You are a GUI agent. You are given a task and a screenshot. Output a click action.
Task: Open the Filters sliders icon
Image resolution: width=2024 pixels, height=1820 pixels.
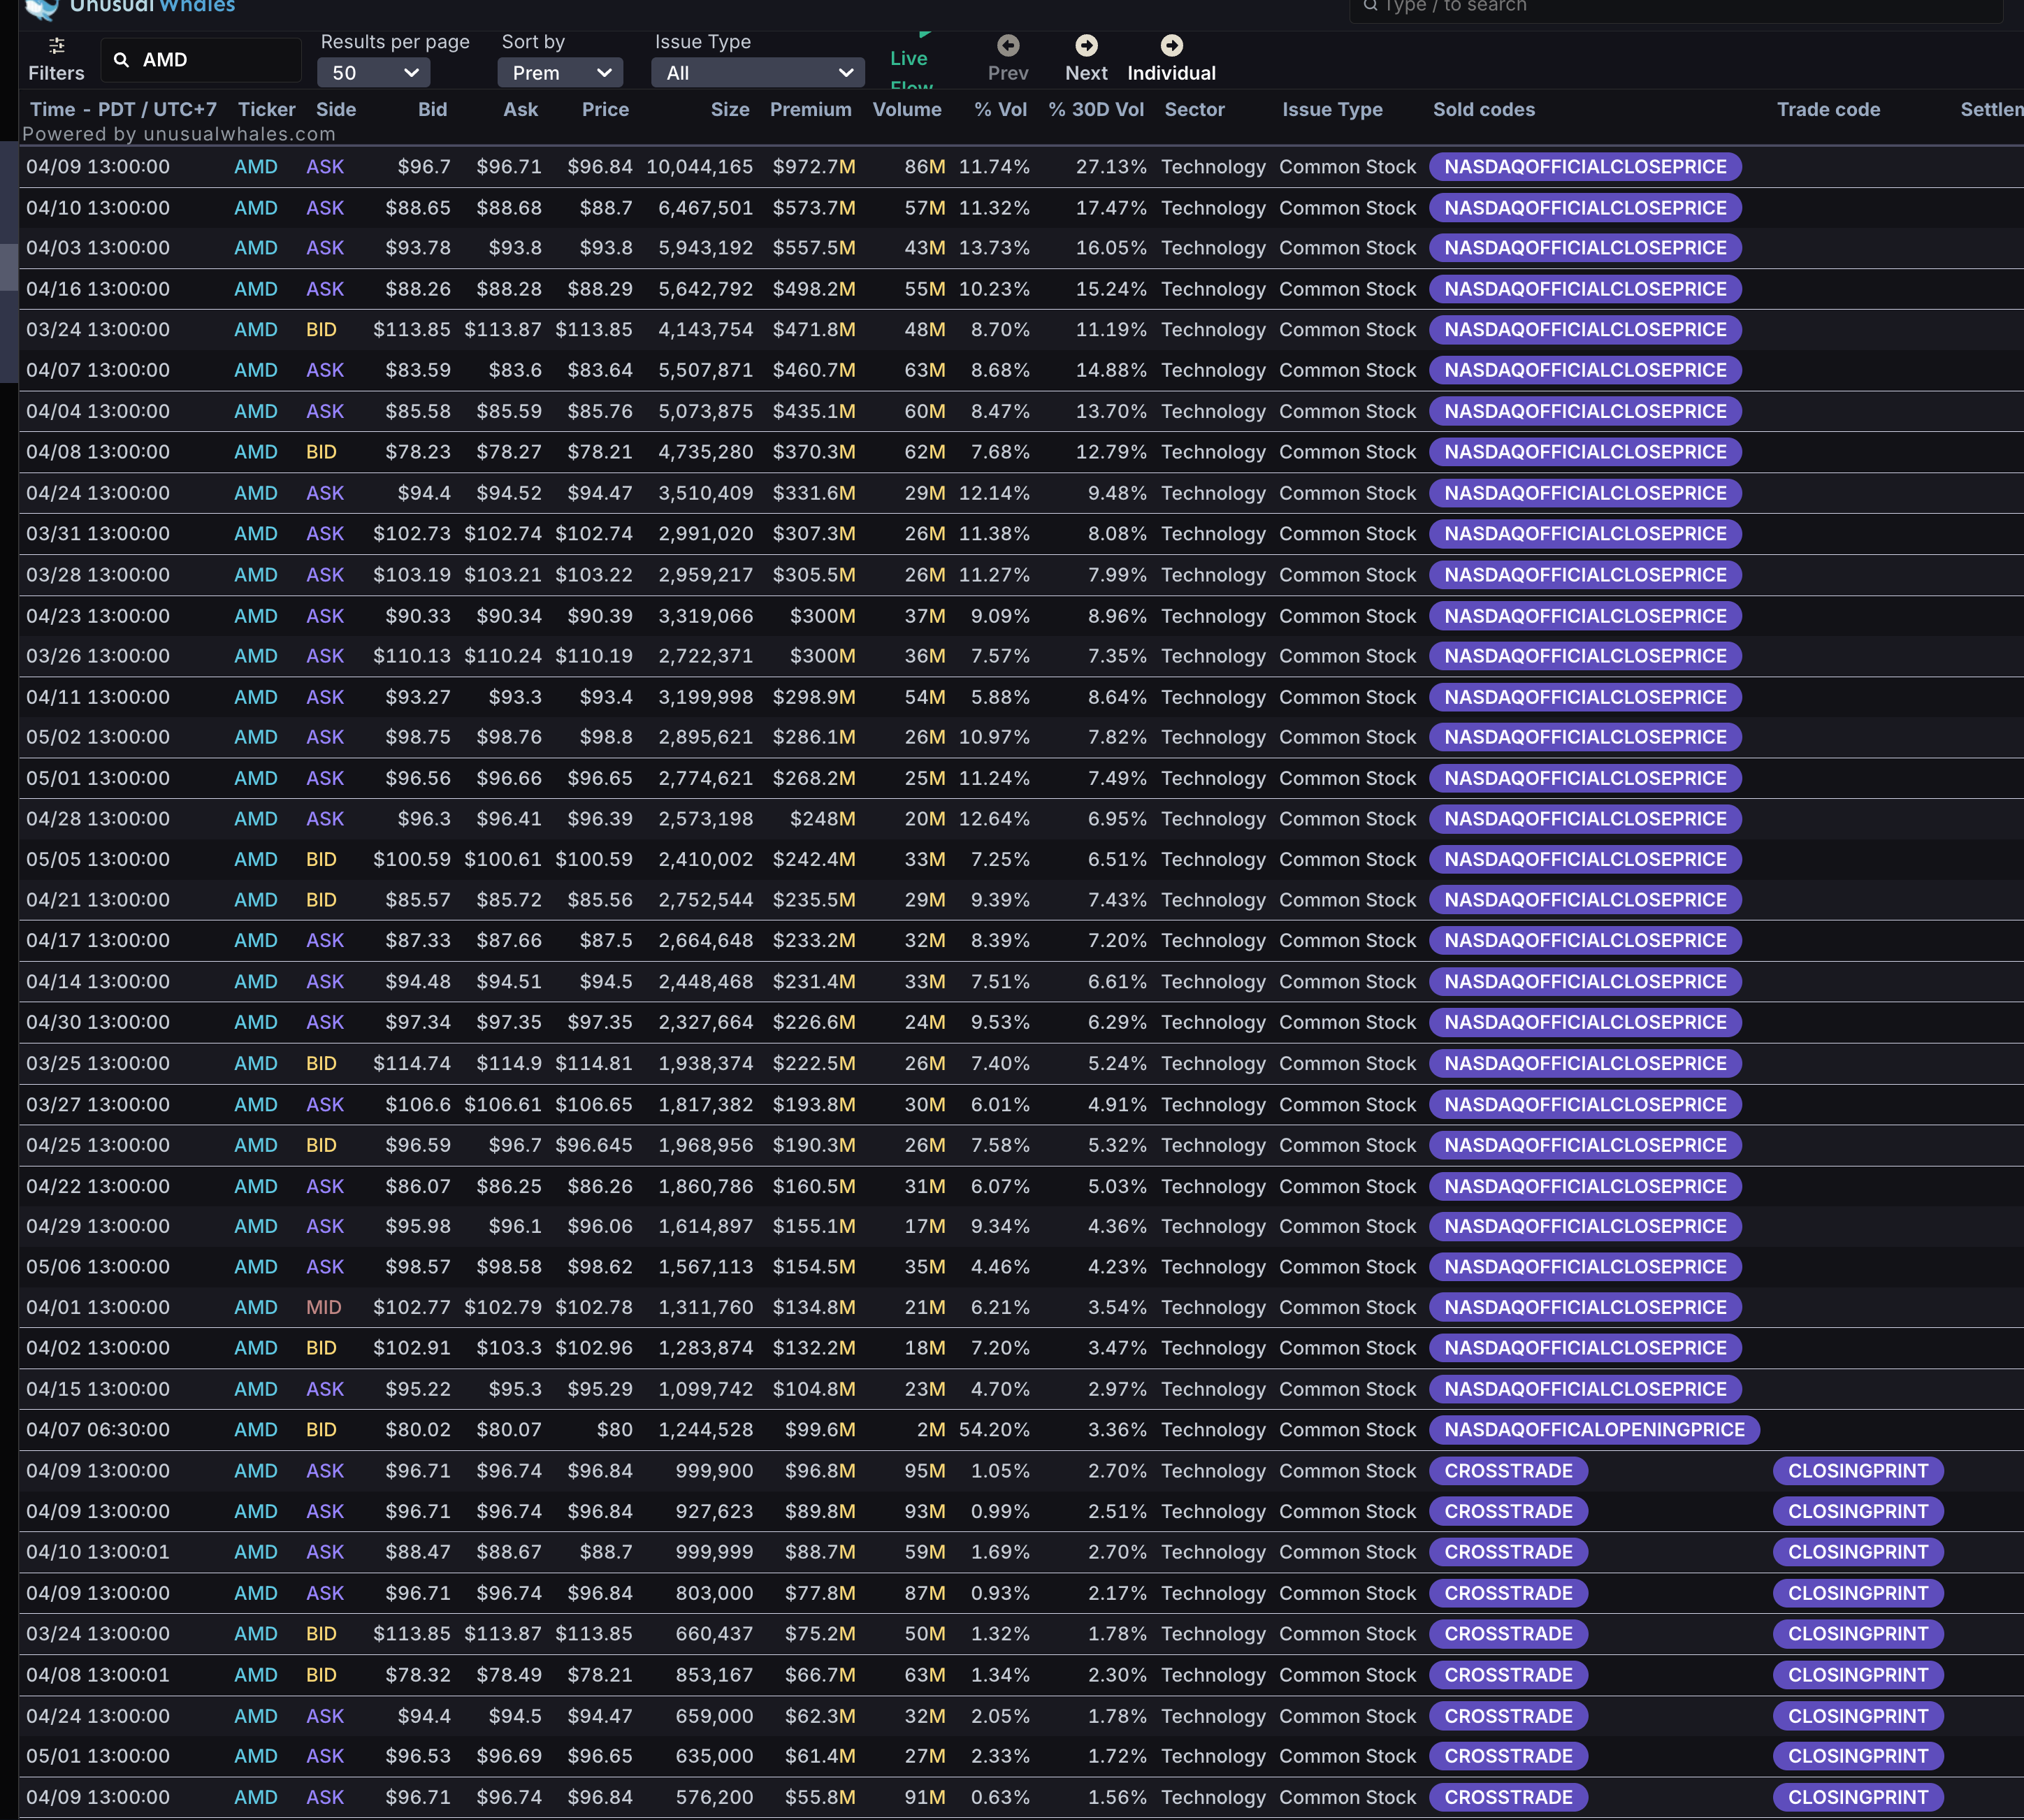[x=56, y=46]
